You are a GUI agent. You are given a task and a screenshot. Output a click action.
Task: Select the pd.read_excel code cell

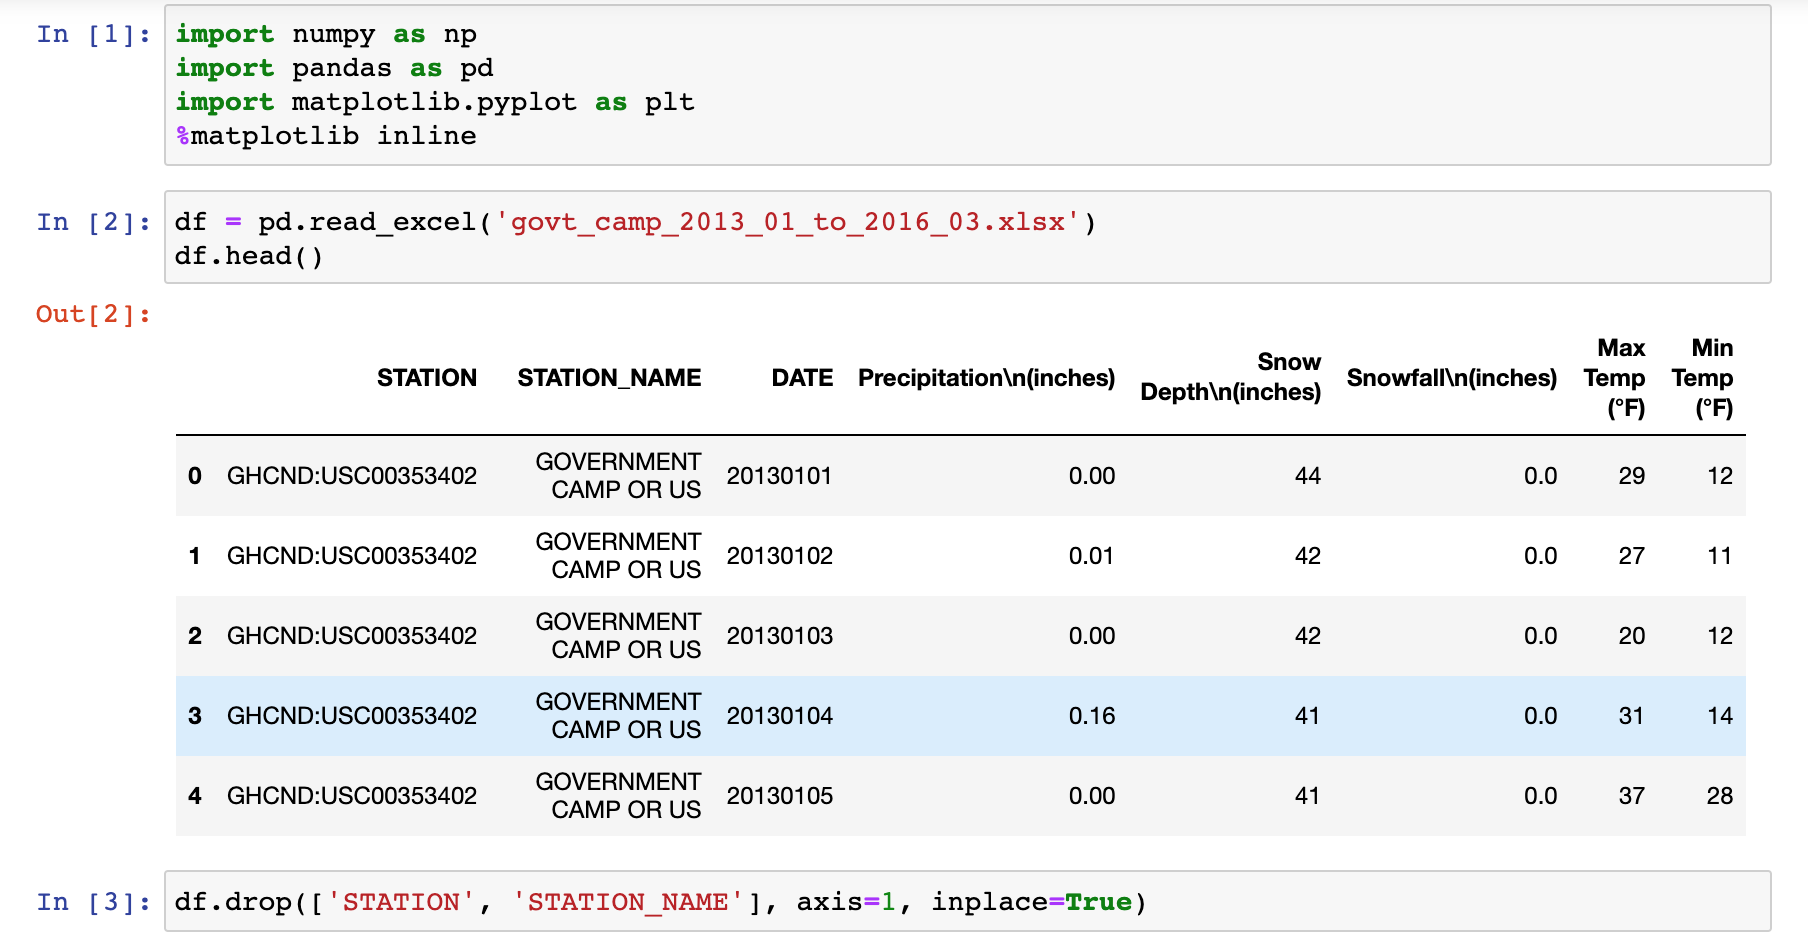coord(967,237)
